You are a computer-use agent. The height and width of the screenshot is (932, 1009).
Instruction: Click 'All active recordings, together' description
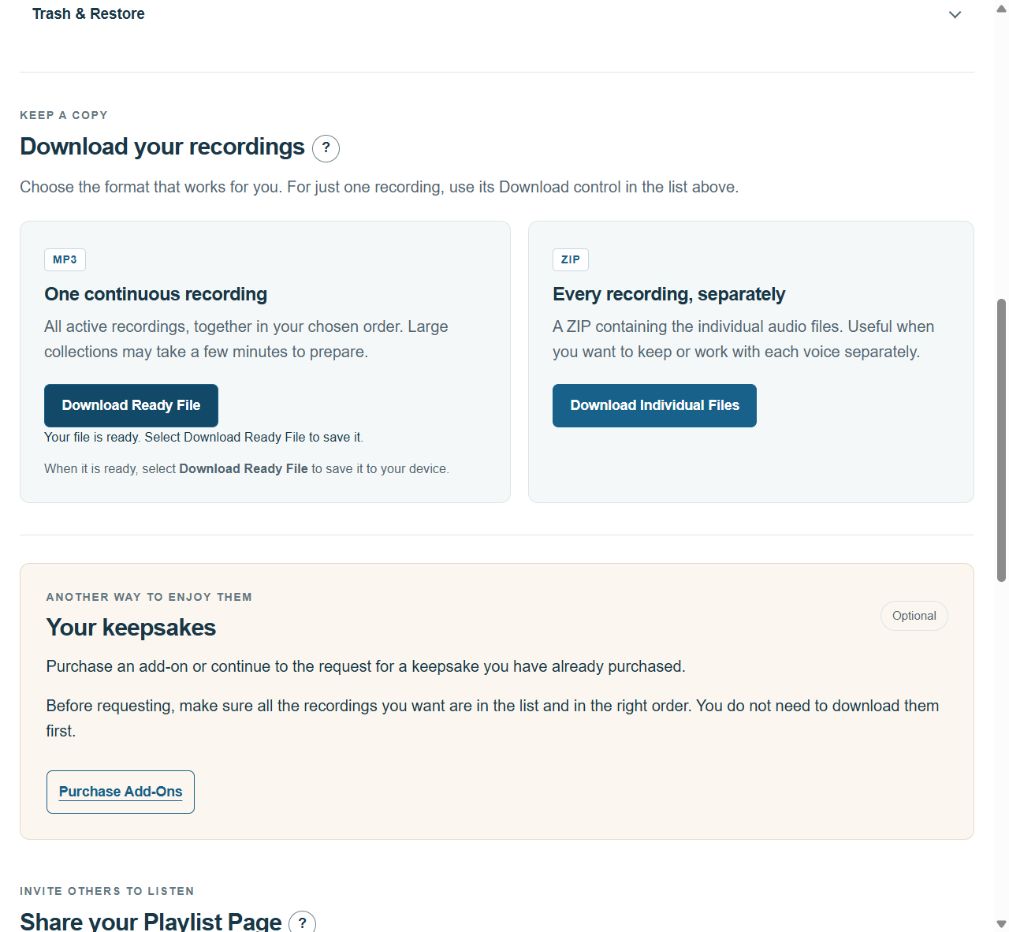tap(246, 339)
